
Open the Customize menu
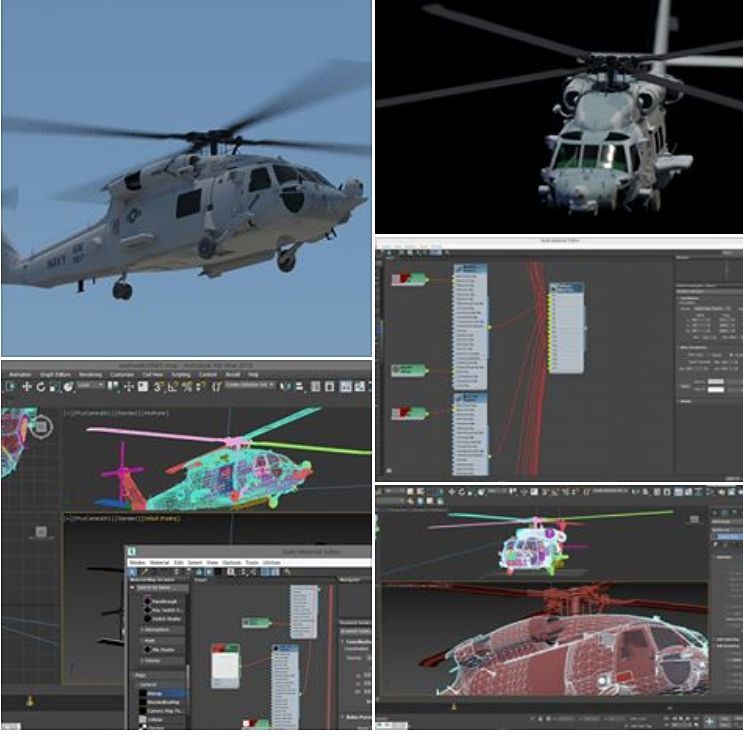[122, 374]
